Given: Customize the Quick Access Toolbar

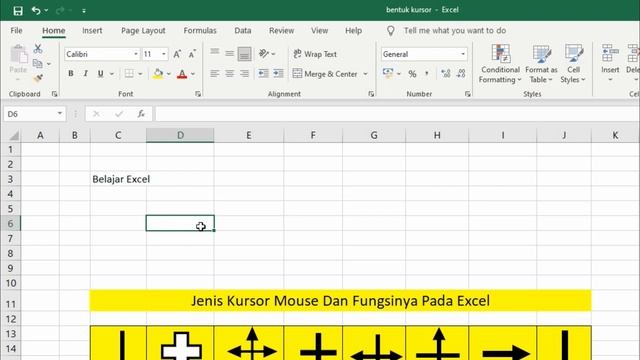Looking at the screenshot, I should tap(84, 11).
